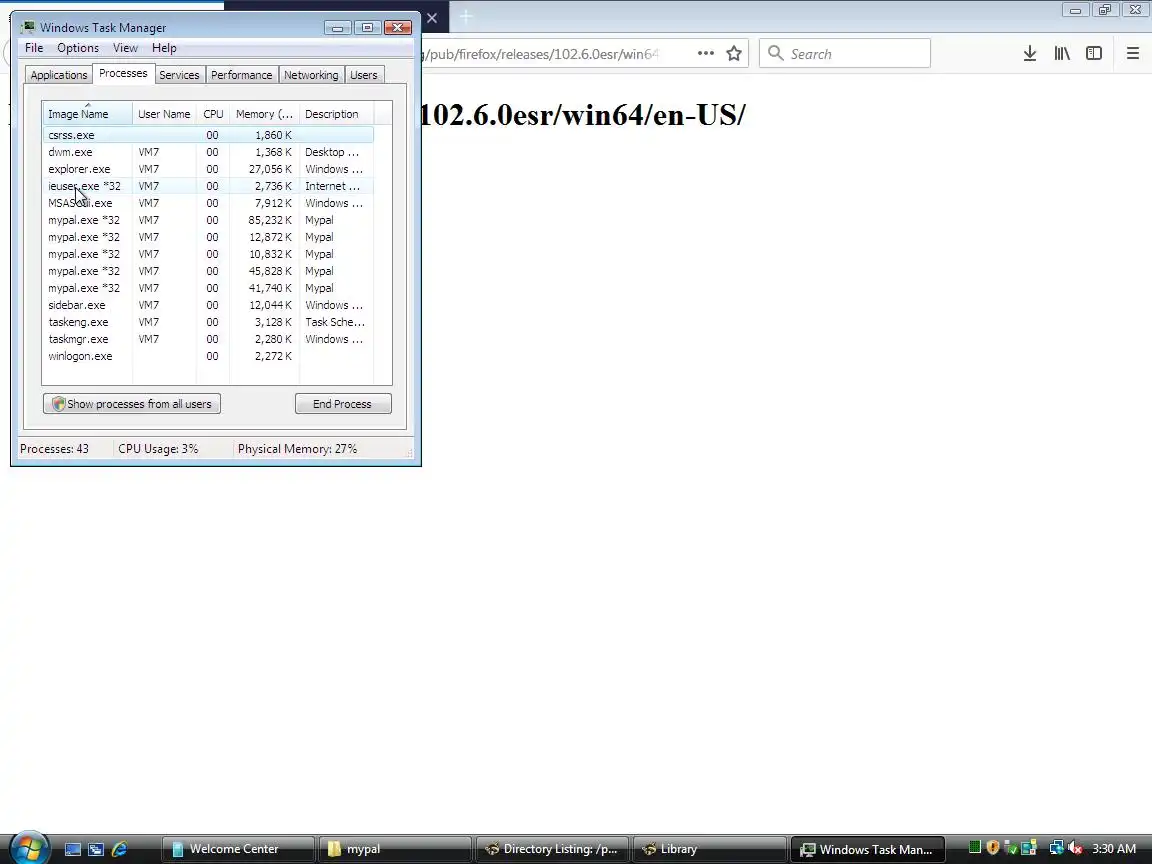Click Show processes from all users
The height and width of the screenshot is (864, 1152).
tap(132, 404)
